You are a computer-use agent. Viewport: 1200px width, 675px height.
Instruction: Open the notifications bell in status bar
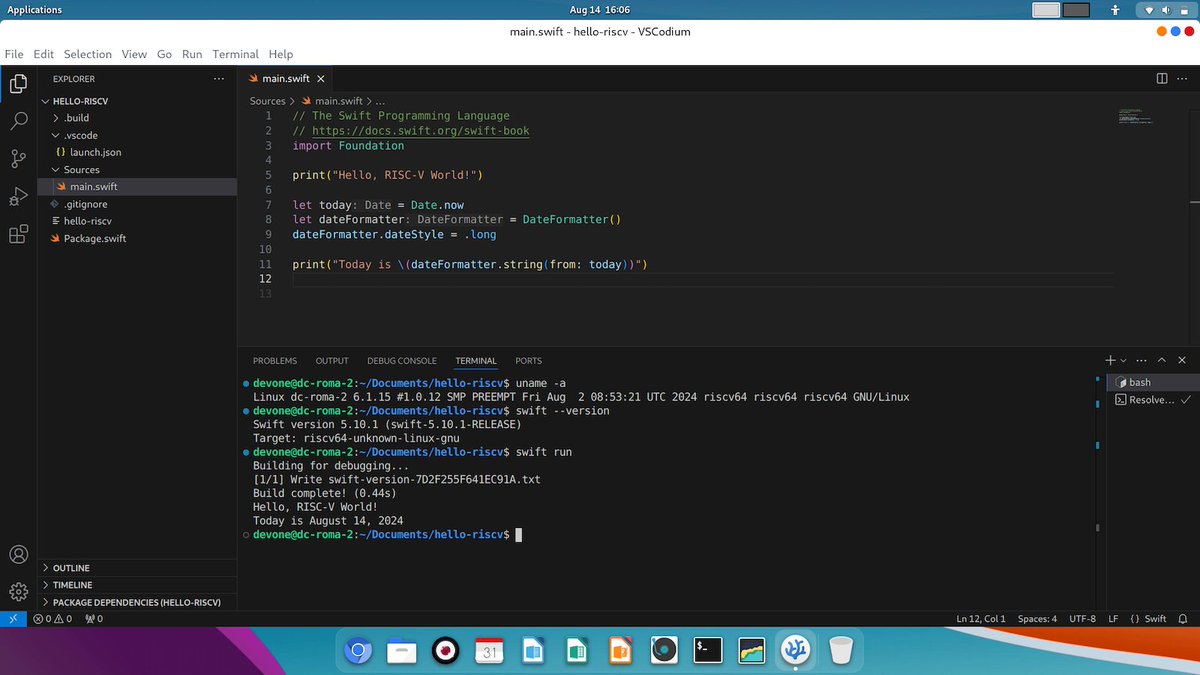pos(1183,619)
